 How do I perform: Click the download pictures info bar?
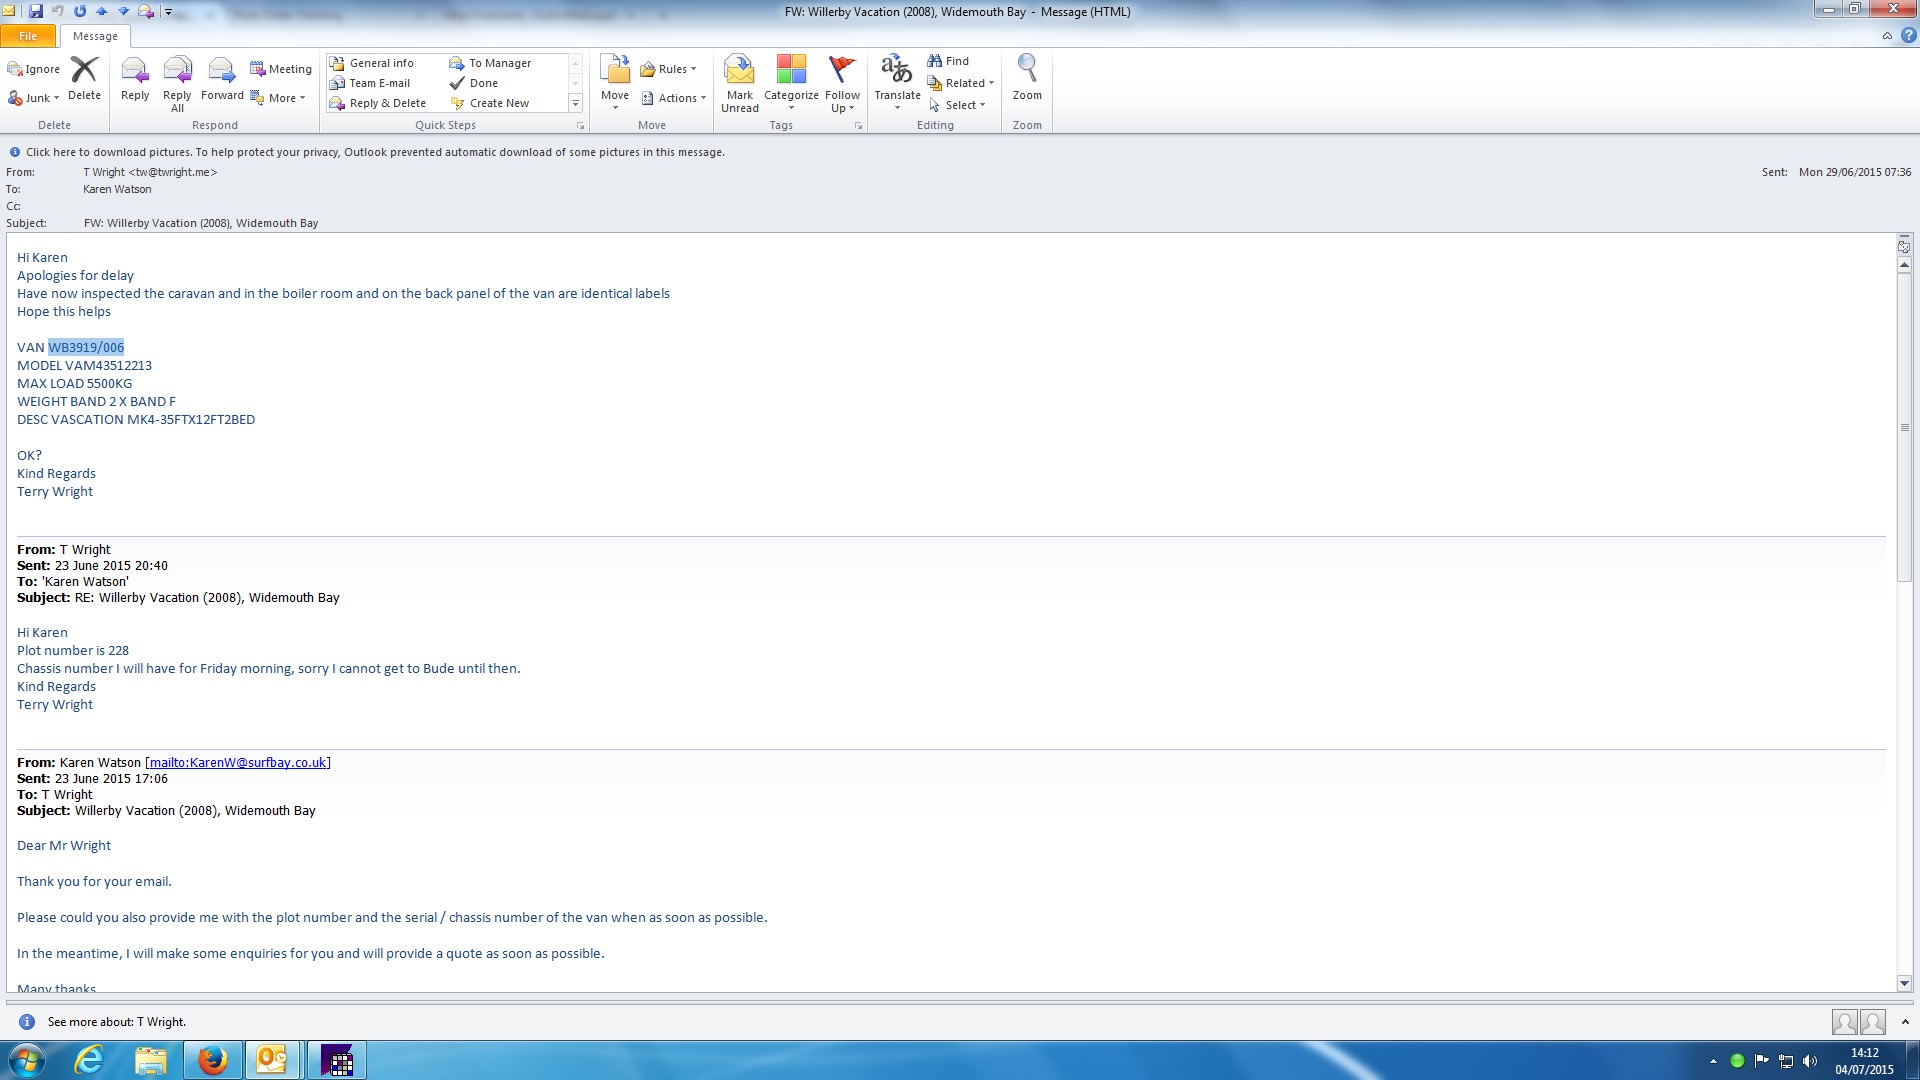click(x=374, y=152)
